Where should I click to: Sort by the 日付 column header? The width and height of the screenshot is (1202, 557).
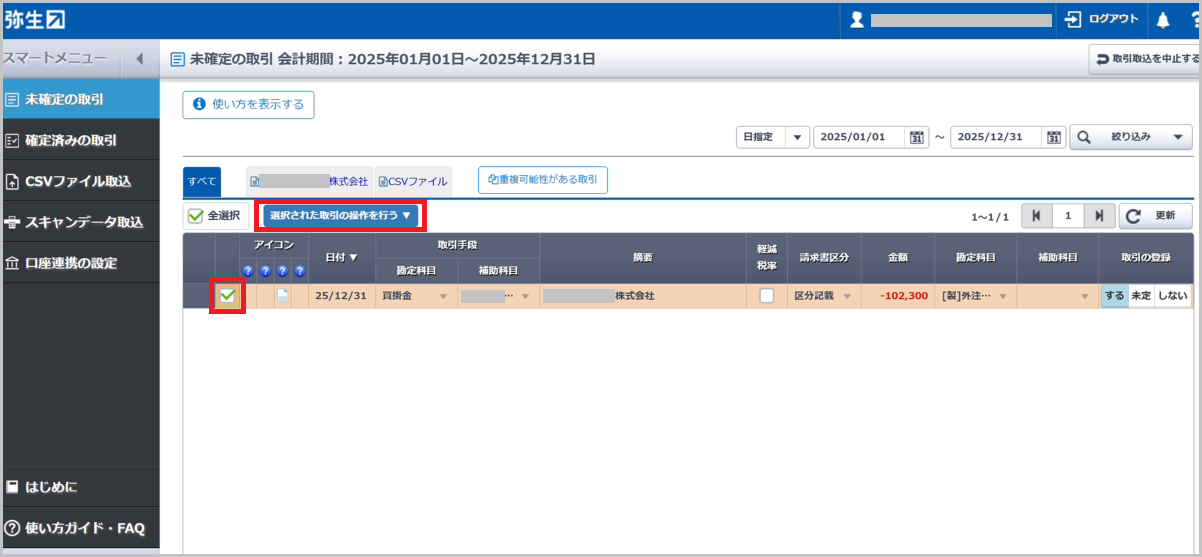(x=342, y=258)
